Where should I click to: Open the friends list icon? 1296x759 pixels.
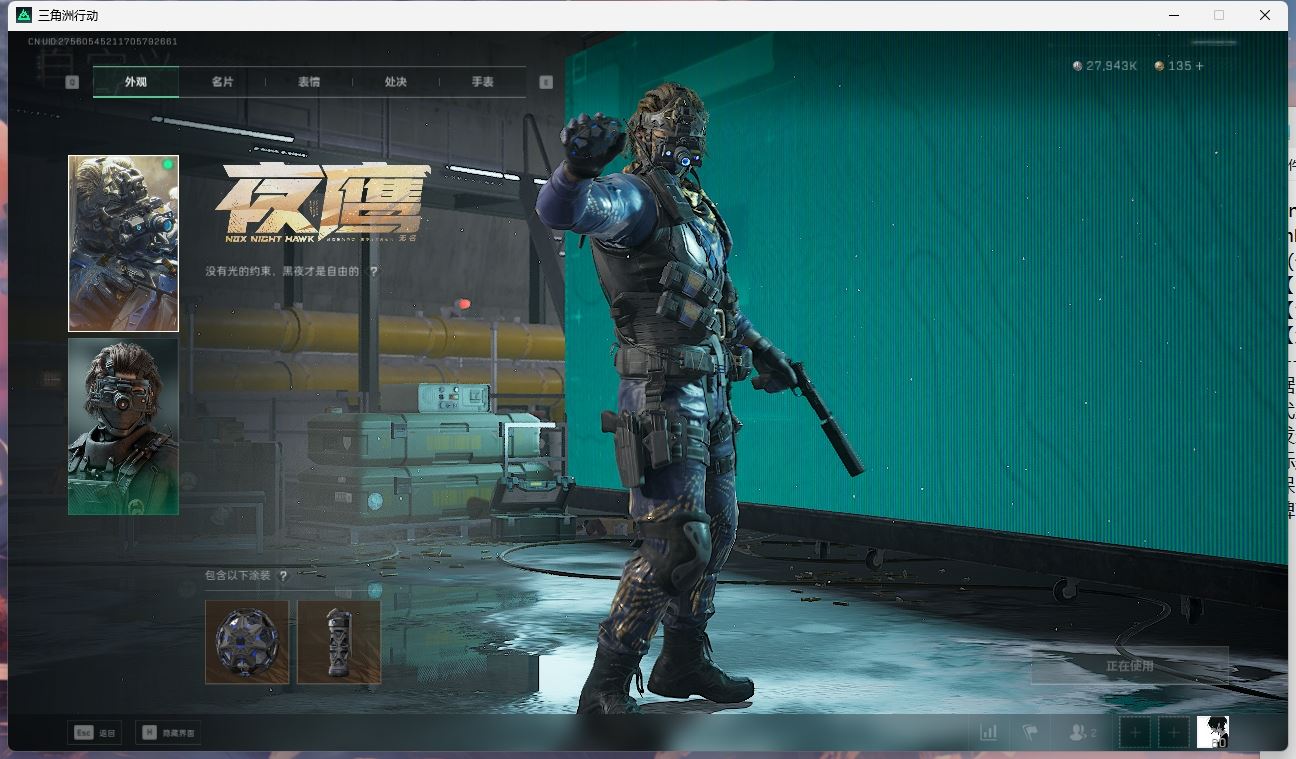pyautogui.click(x=1082, y=732)
